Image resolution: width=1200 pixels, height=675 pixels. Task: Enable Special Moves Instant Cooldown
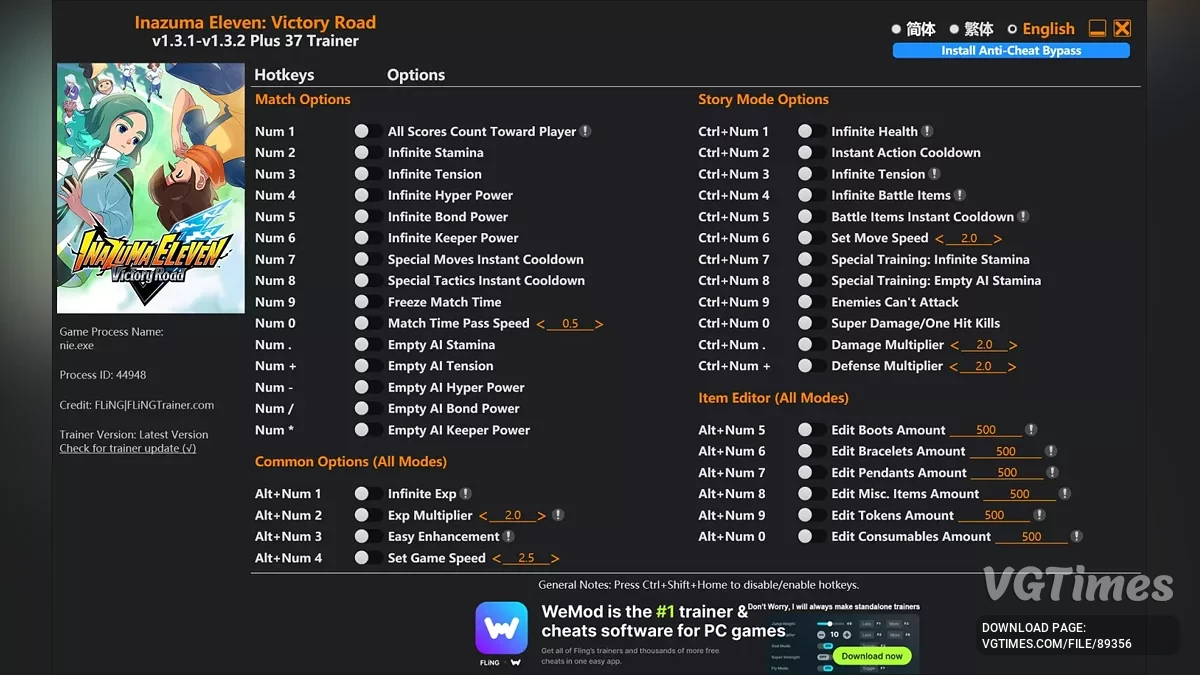tap(367, 259)
